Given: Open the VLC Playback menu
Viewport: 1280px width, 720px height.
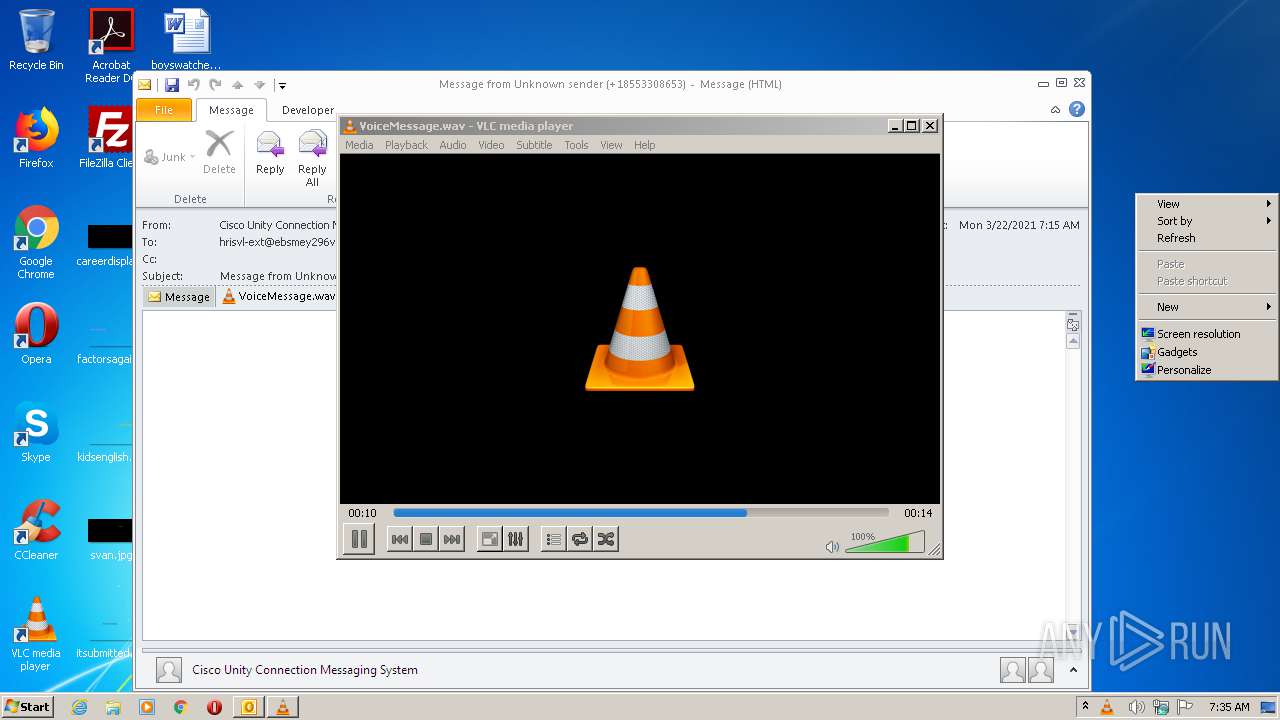Looking at the screenshot, I should (406, 145).
